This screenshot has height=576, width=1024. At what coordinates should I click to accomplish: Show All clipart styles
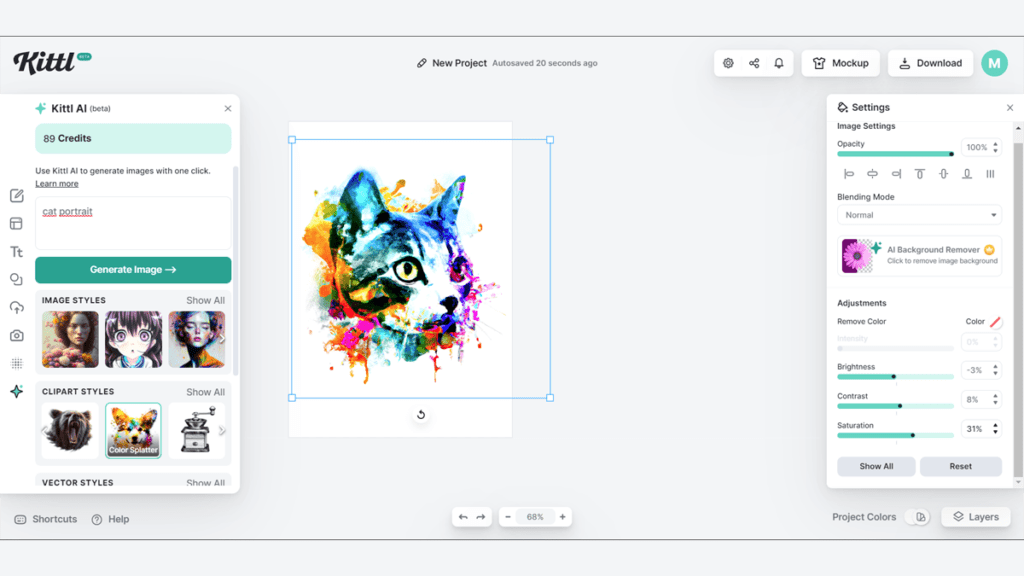tap(207, 391)
